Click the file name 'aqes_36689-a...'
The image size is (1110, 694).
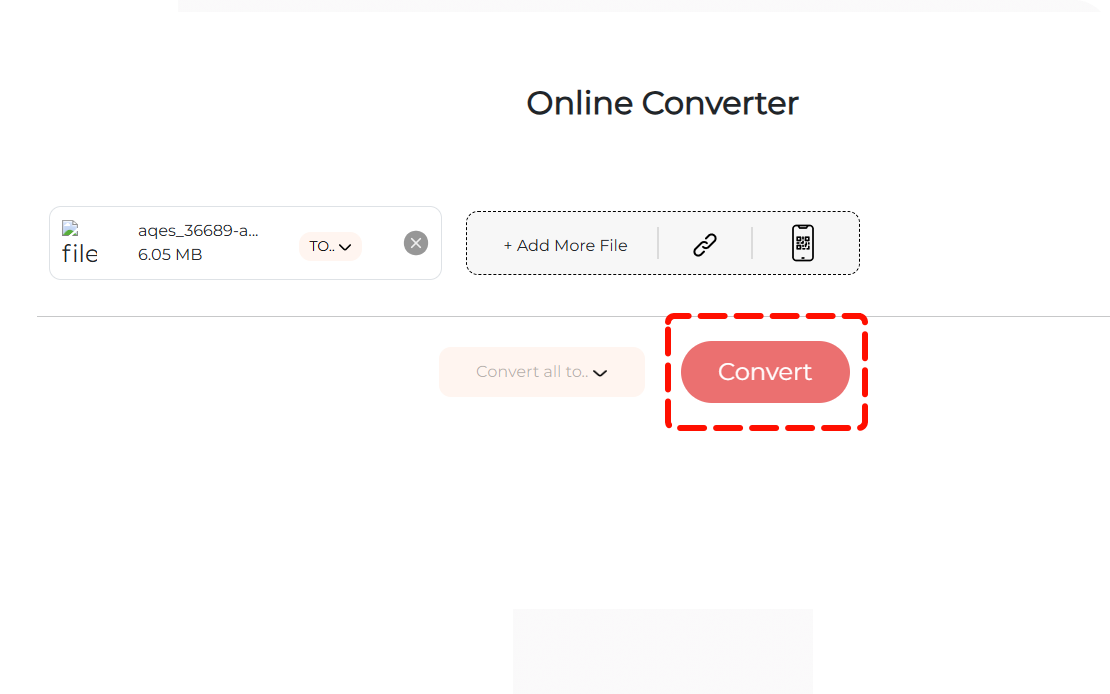198,230
